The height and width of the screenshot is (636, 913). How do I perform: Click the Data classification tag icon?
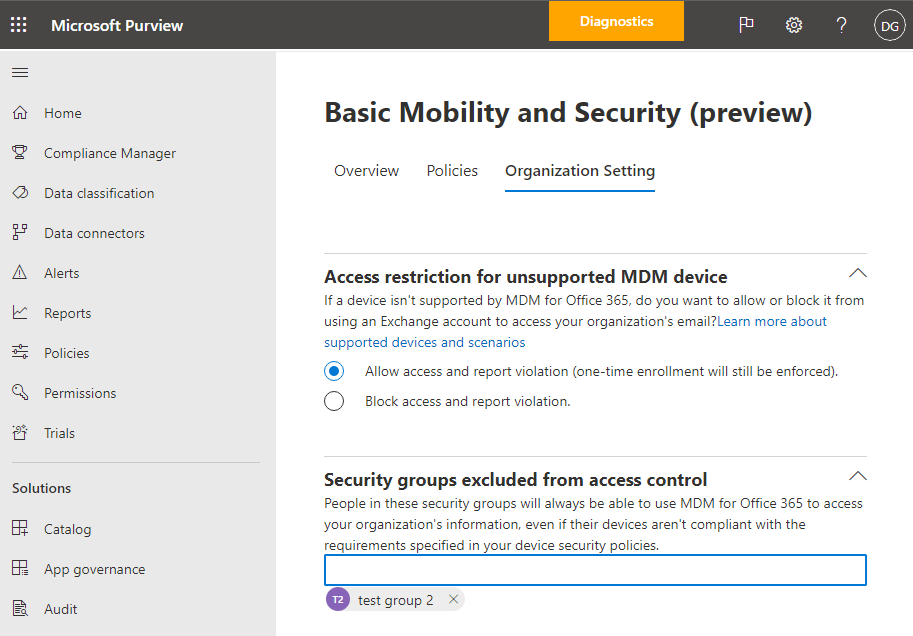pos(20,193)
